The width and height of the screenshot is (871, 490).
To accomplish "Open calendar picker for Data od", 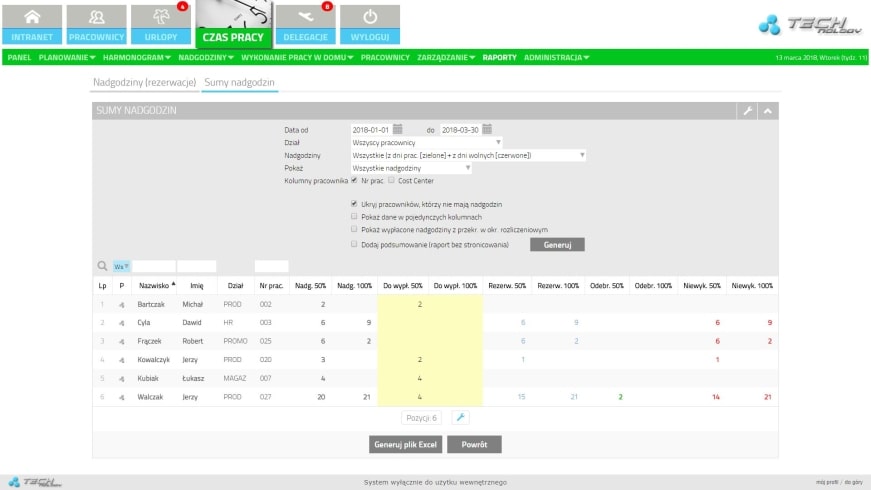I will pyautogui.click(x=397, y=129).
